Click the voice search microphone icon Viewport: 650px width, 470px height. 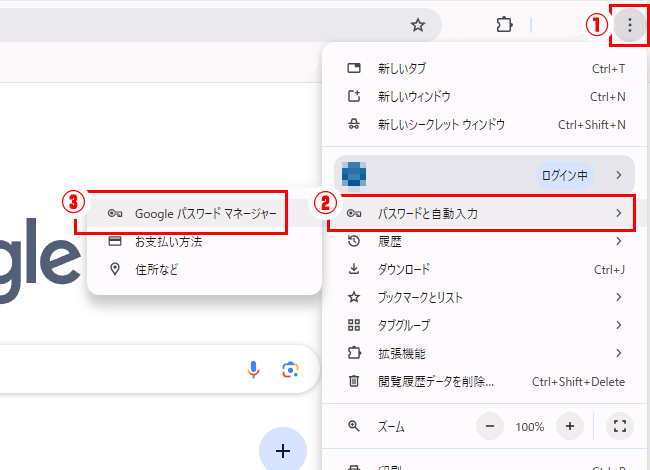click(x=254, y=370)
